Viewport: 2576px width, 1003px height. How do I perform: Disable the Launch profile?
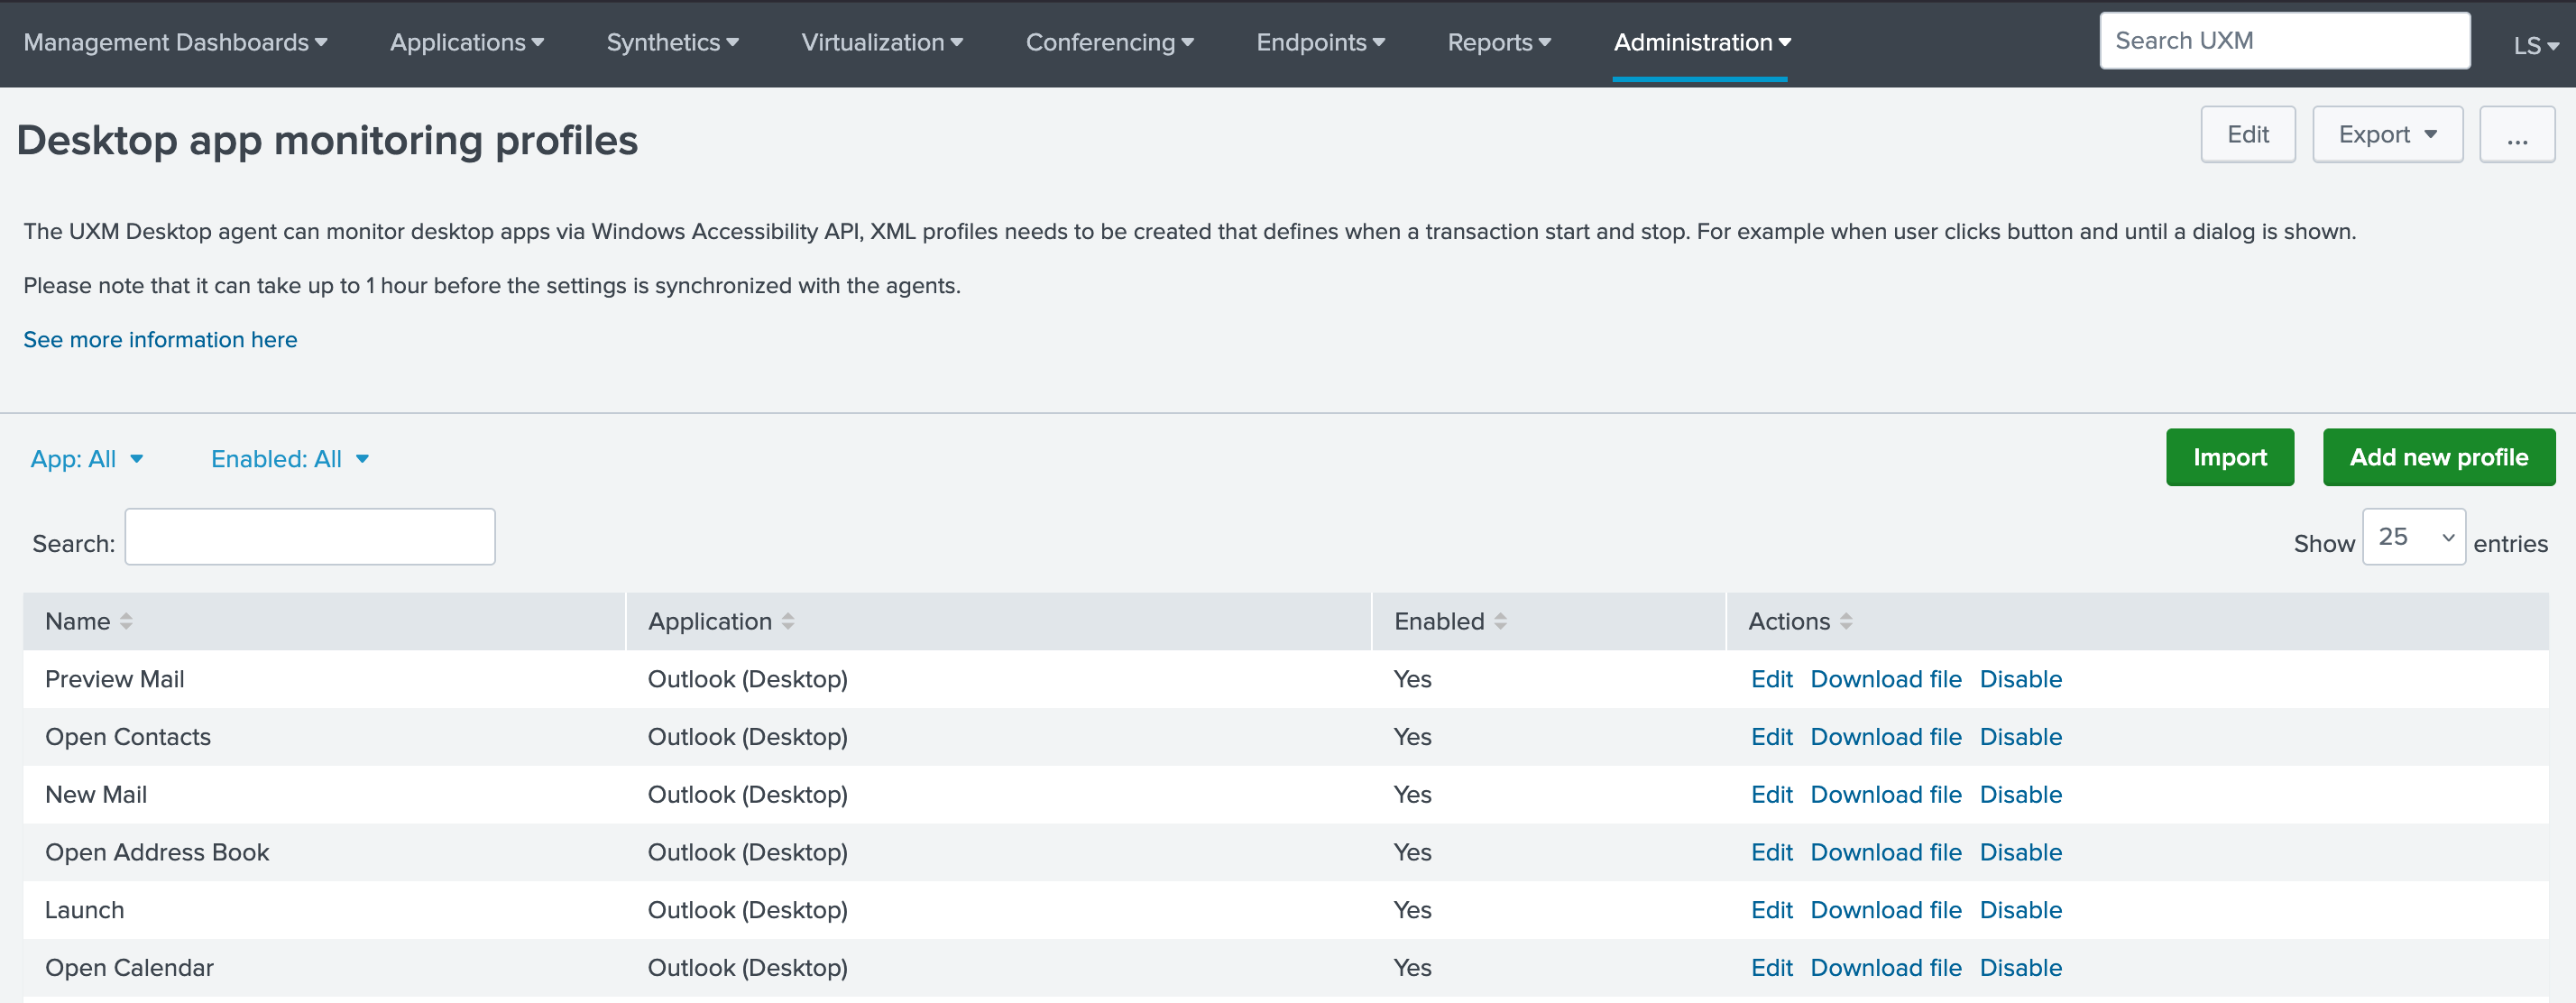tap(2020, 910)
